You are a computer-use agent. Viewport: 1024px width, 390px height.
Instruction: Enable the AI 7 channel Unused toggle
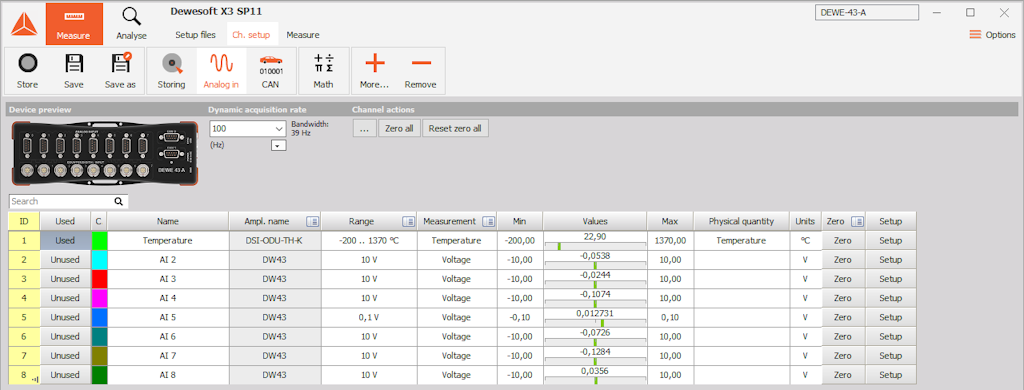coord(65,356)
